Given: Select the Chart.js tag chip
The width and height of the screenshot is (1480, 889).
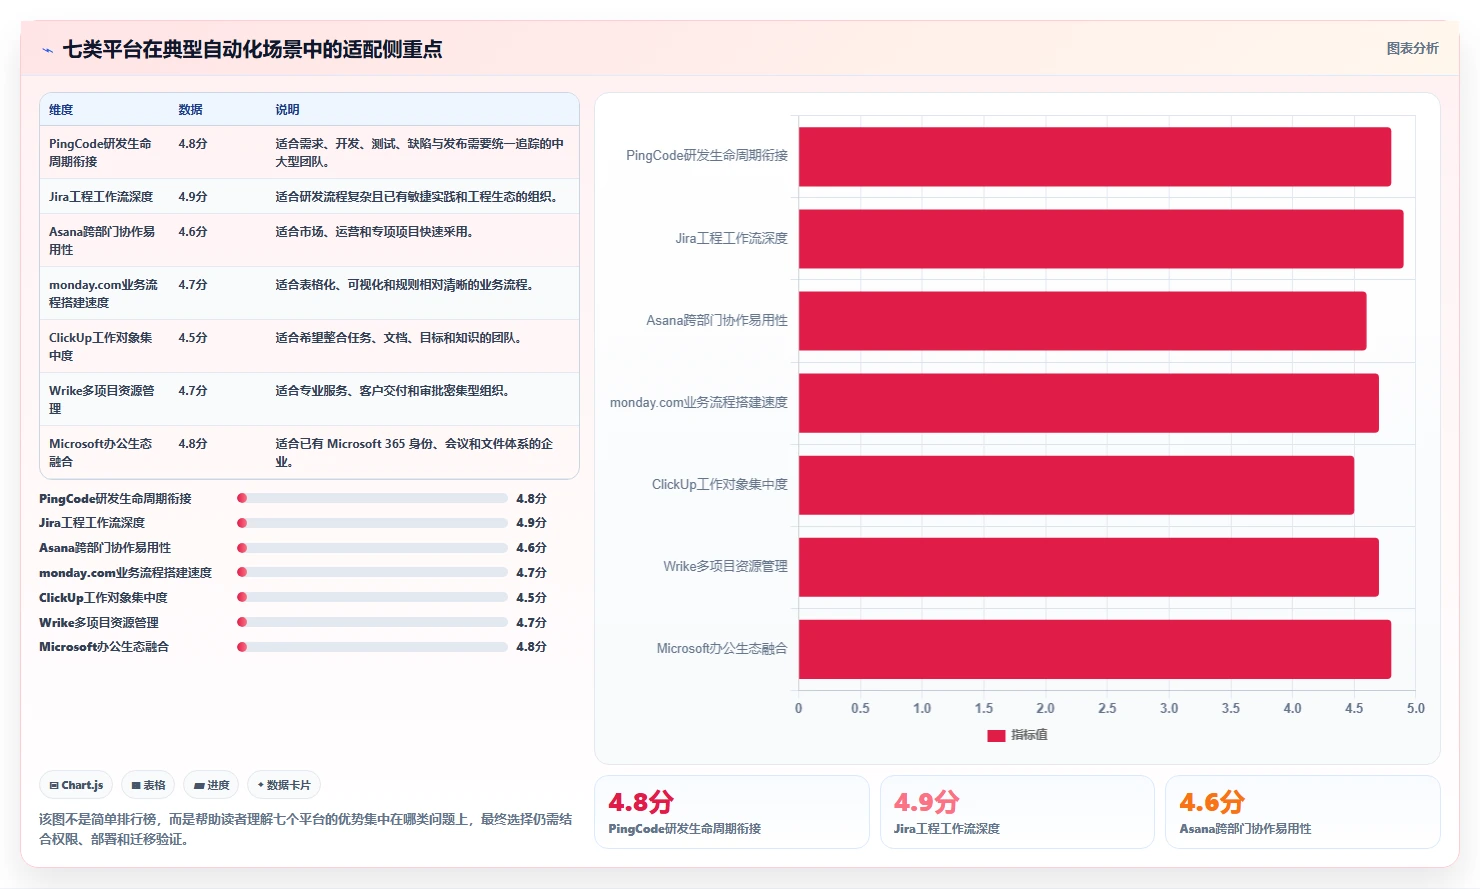Looking at the screenshot, I should (76, 785).
